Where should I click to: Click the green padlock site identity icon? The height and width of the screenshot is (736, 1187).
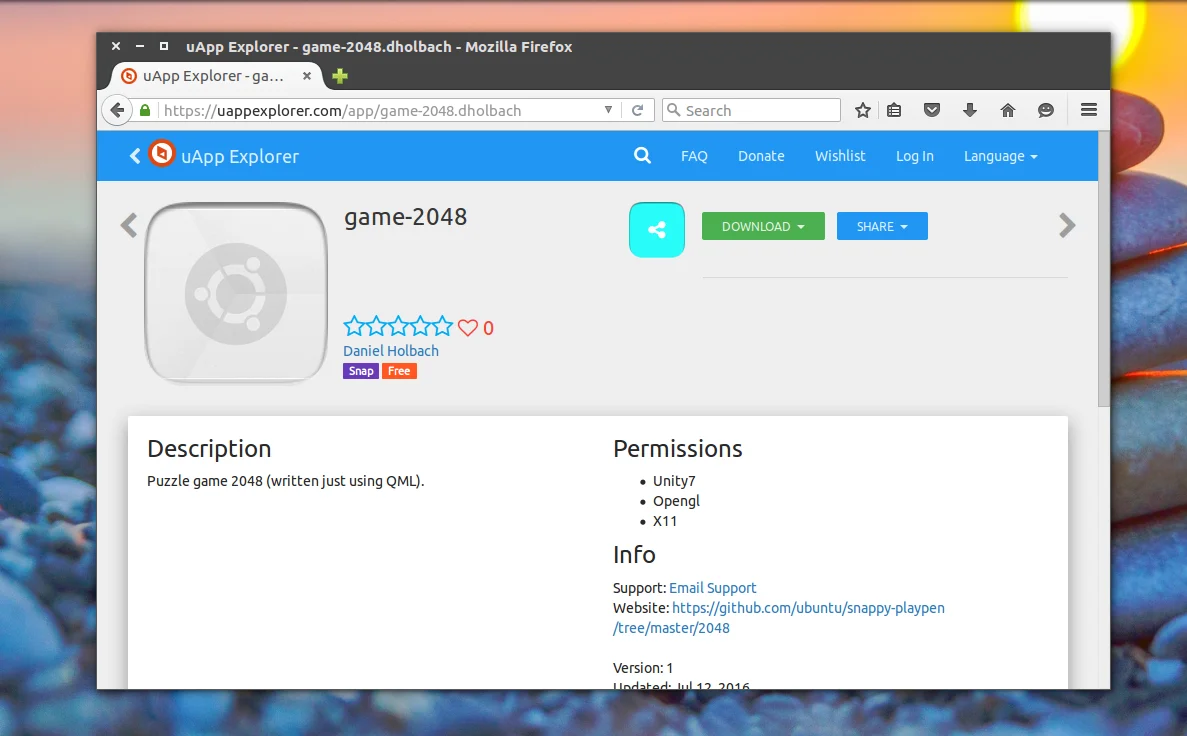145,111
